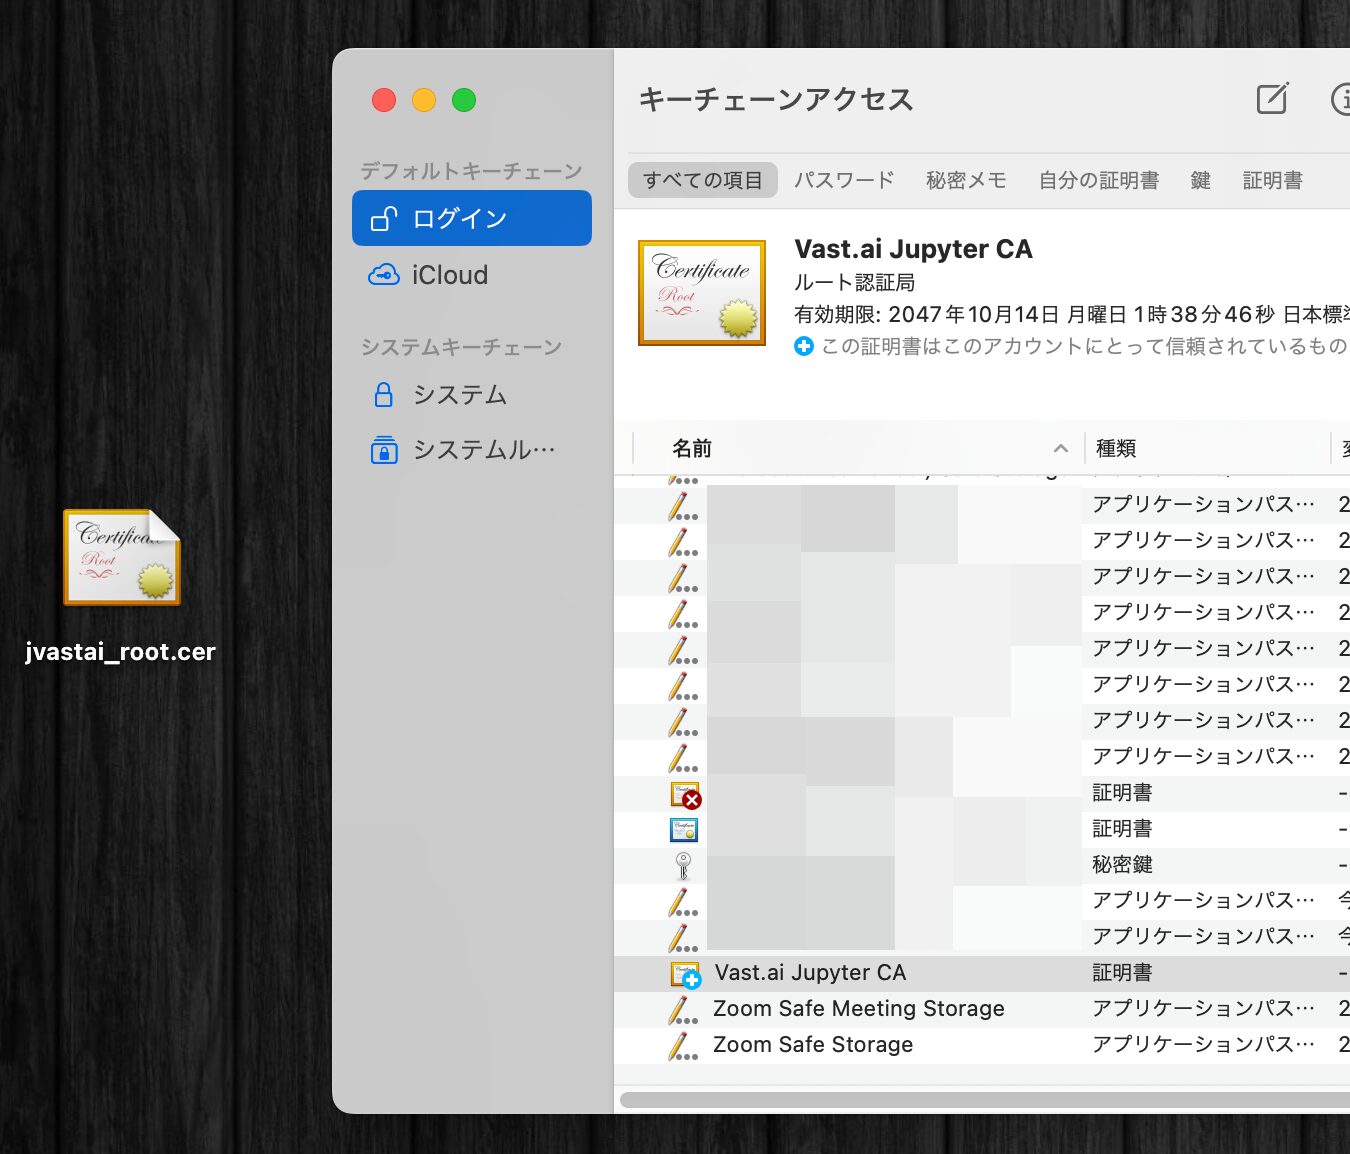The image size is (1350, 1154).
Task: Select the システム keychain
Action: coord(460,395)
